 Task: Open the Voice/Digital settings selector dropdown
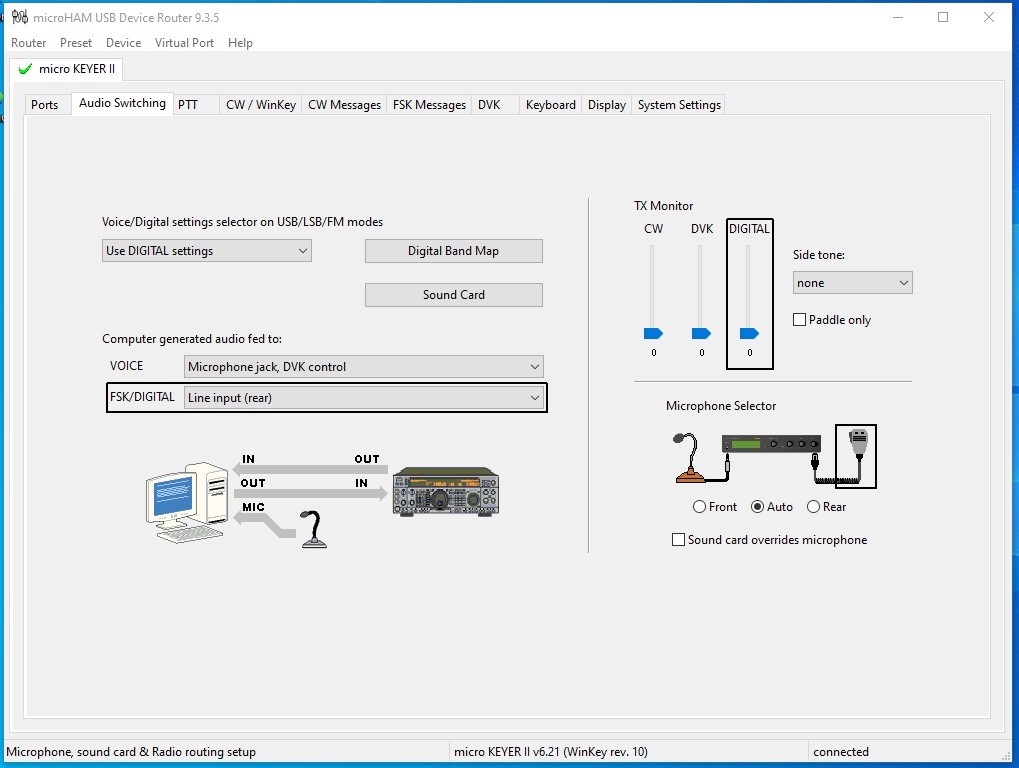(207, 251)
